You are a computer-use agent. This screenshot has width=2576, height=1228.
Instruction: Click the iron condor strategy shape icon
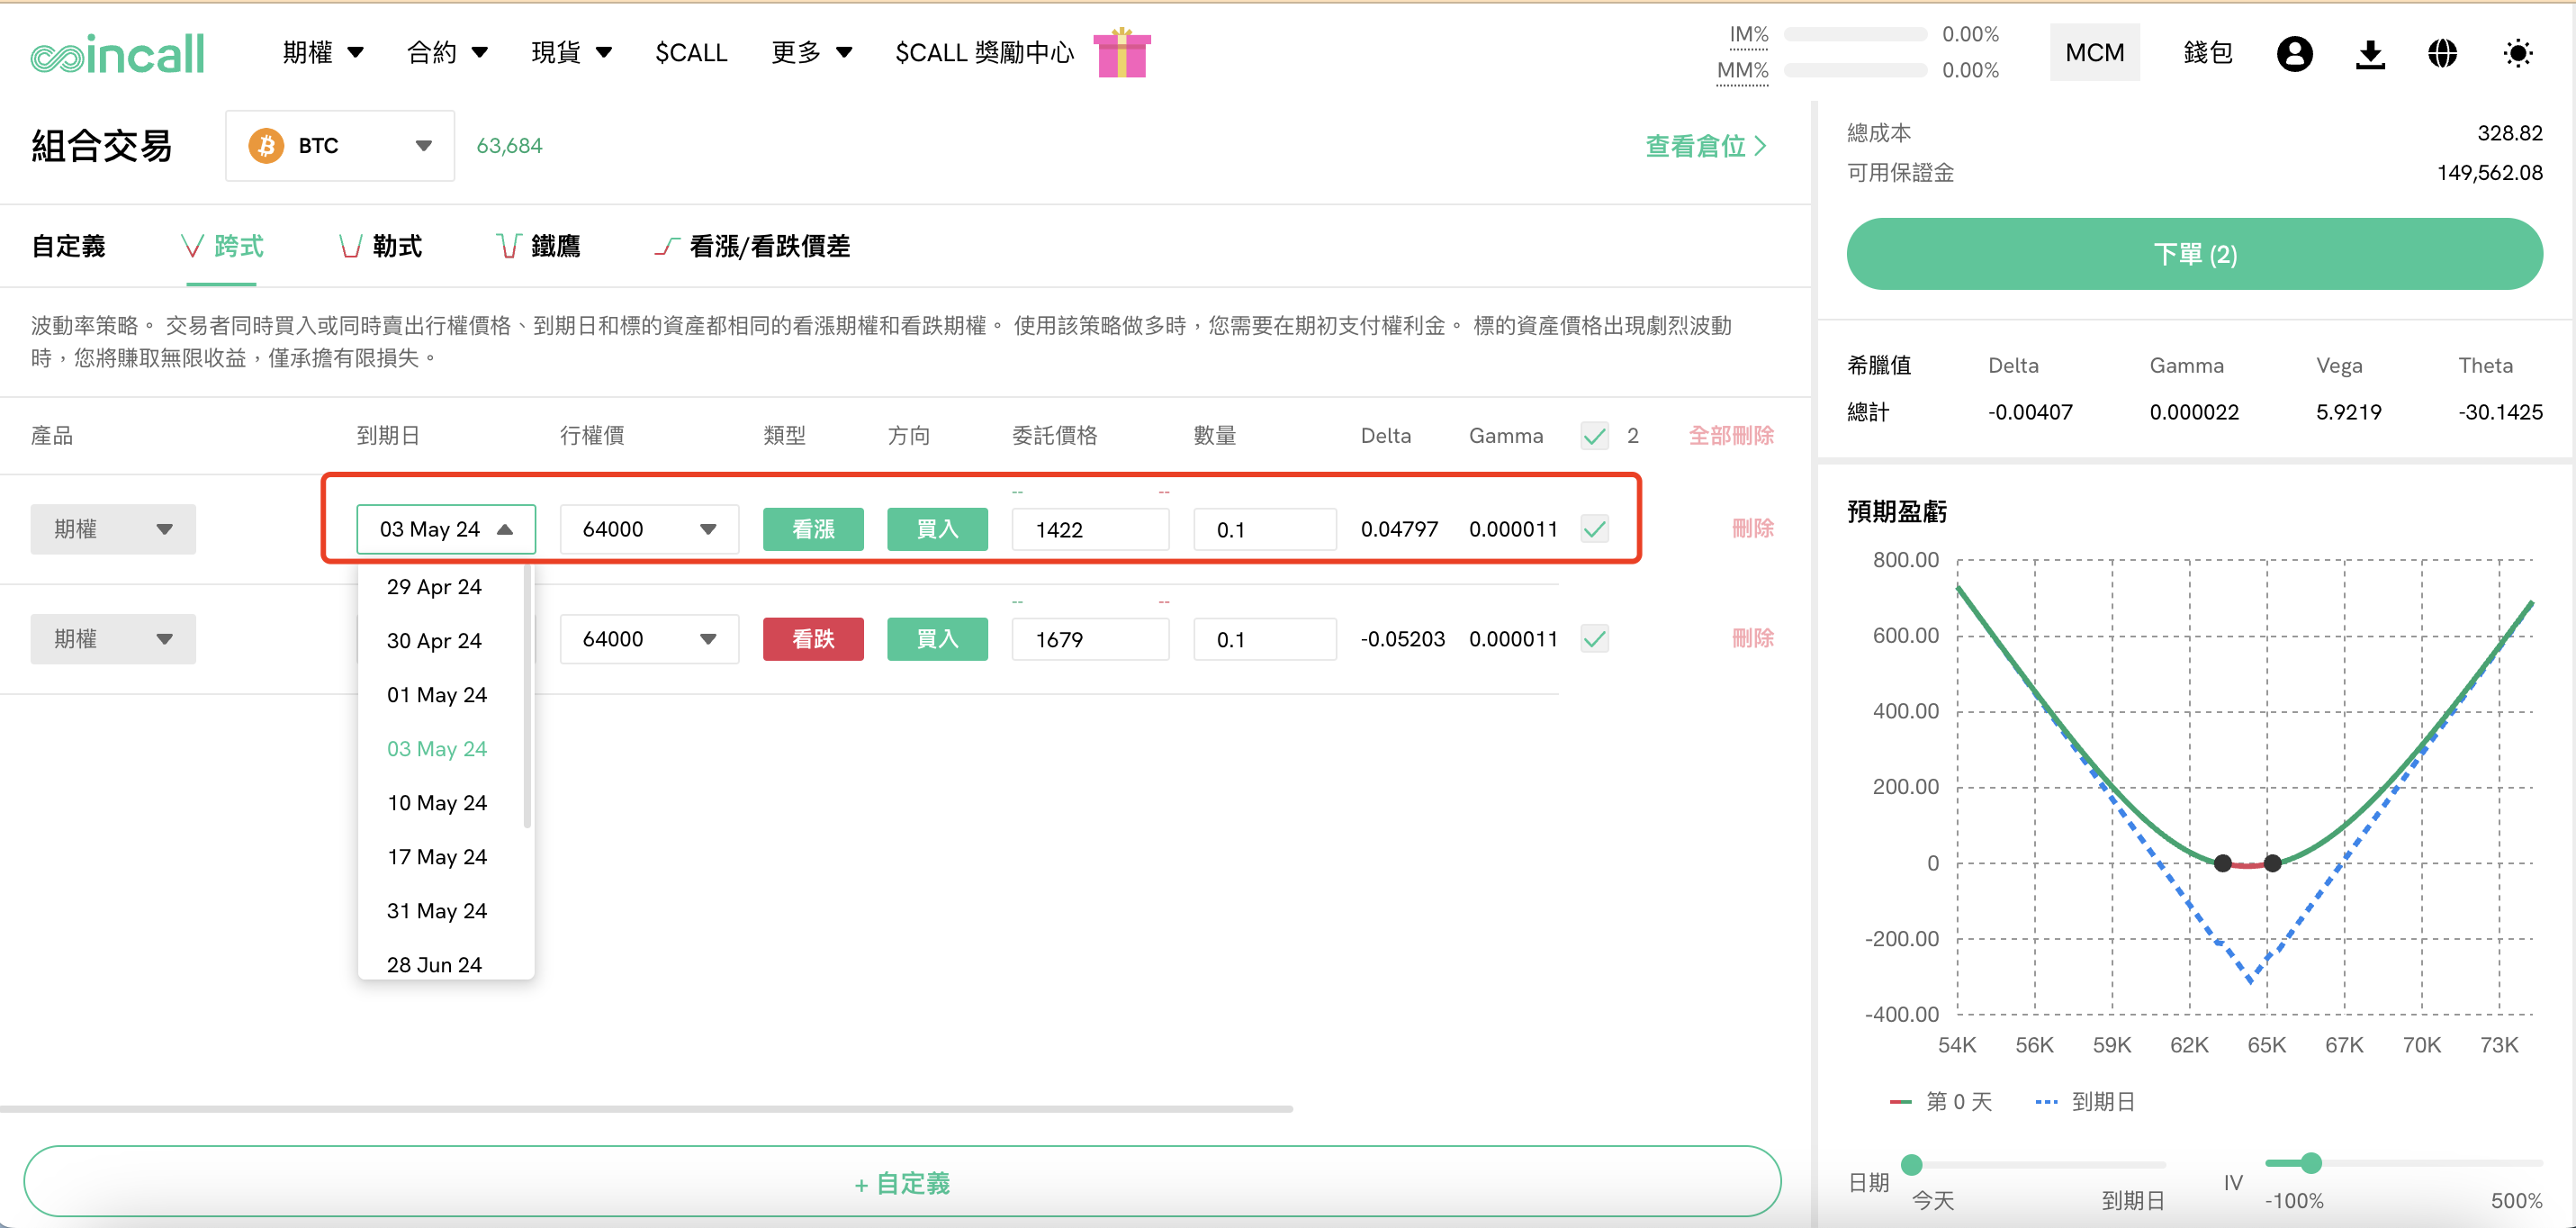coord(509,246)
